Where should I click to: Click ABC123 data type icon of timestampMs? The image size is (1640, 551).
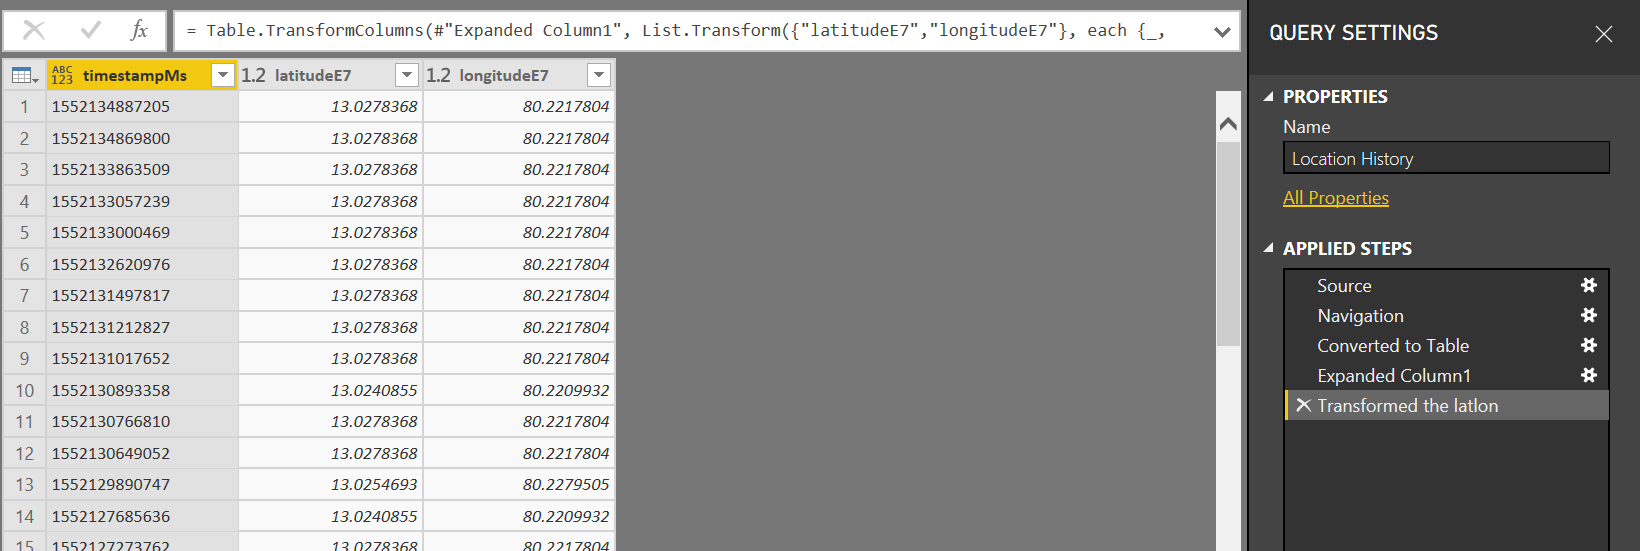(62, 75)
